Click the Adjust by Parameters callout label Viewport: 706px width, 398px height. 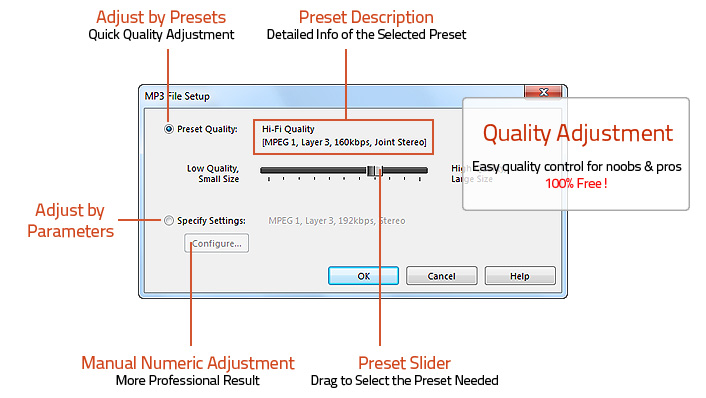click(x=71, y=221)
